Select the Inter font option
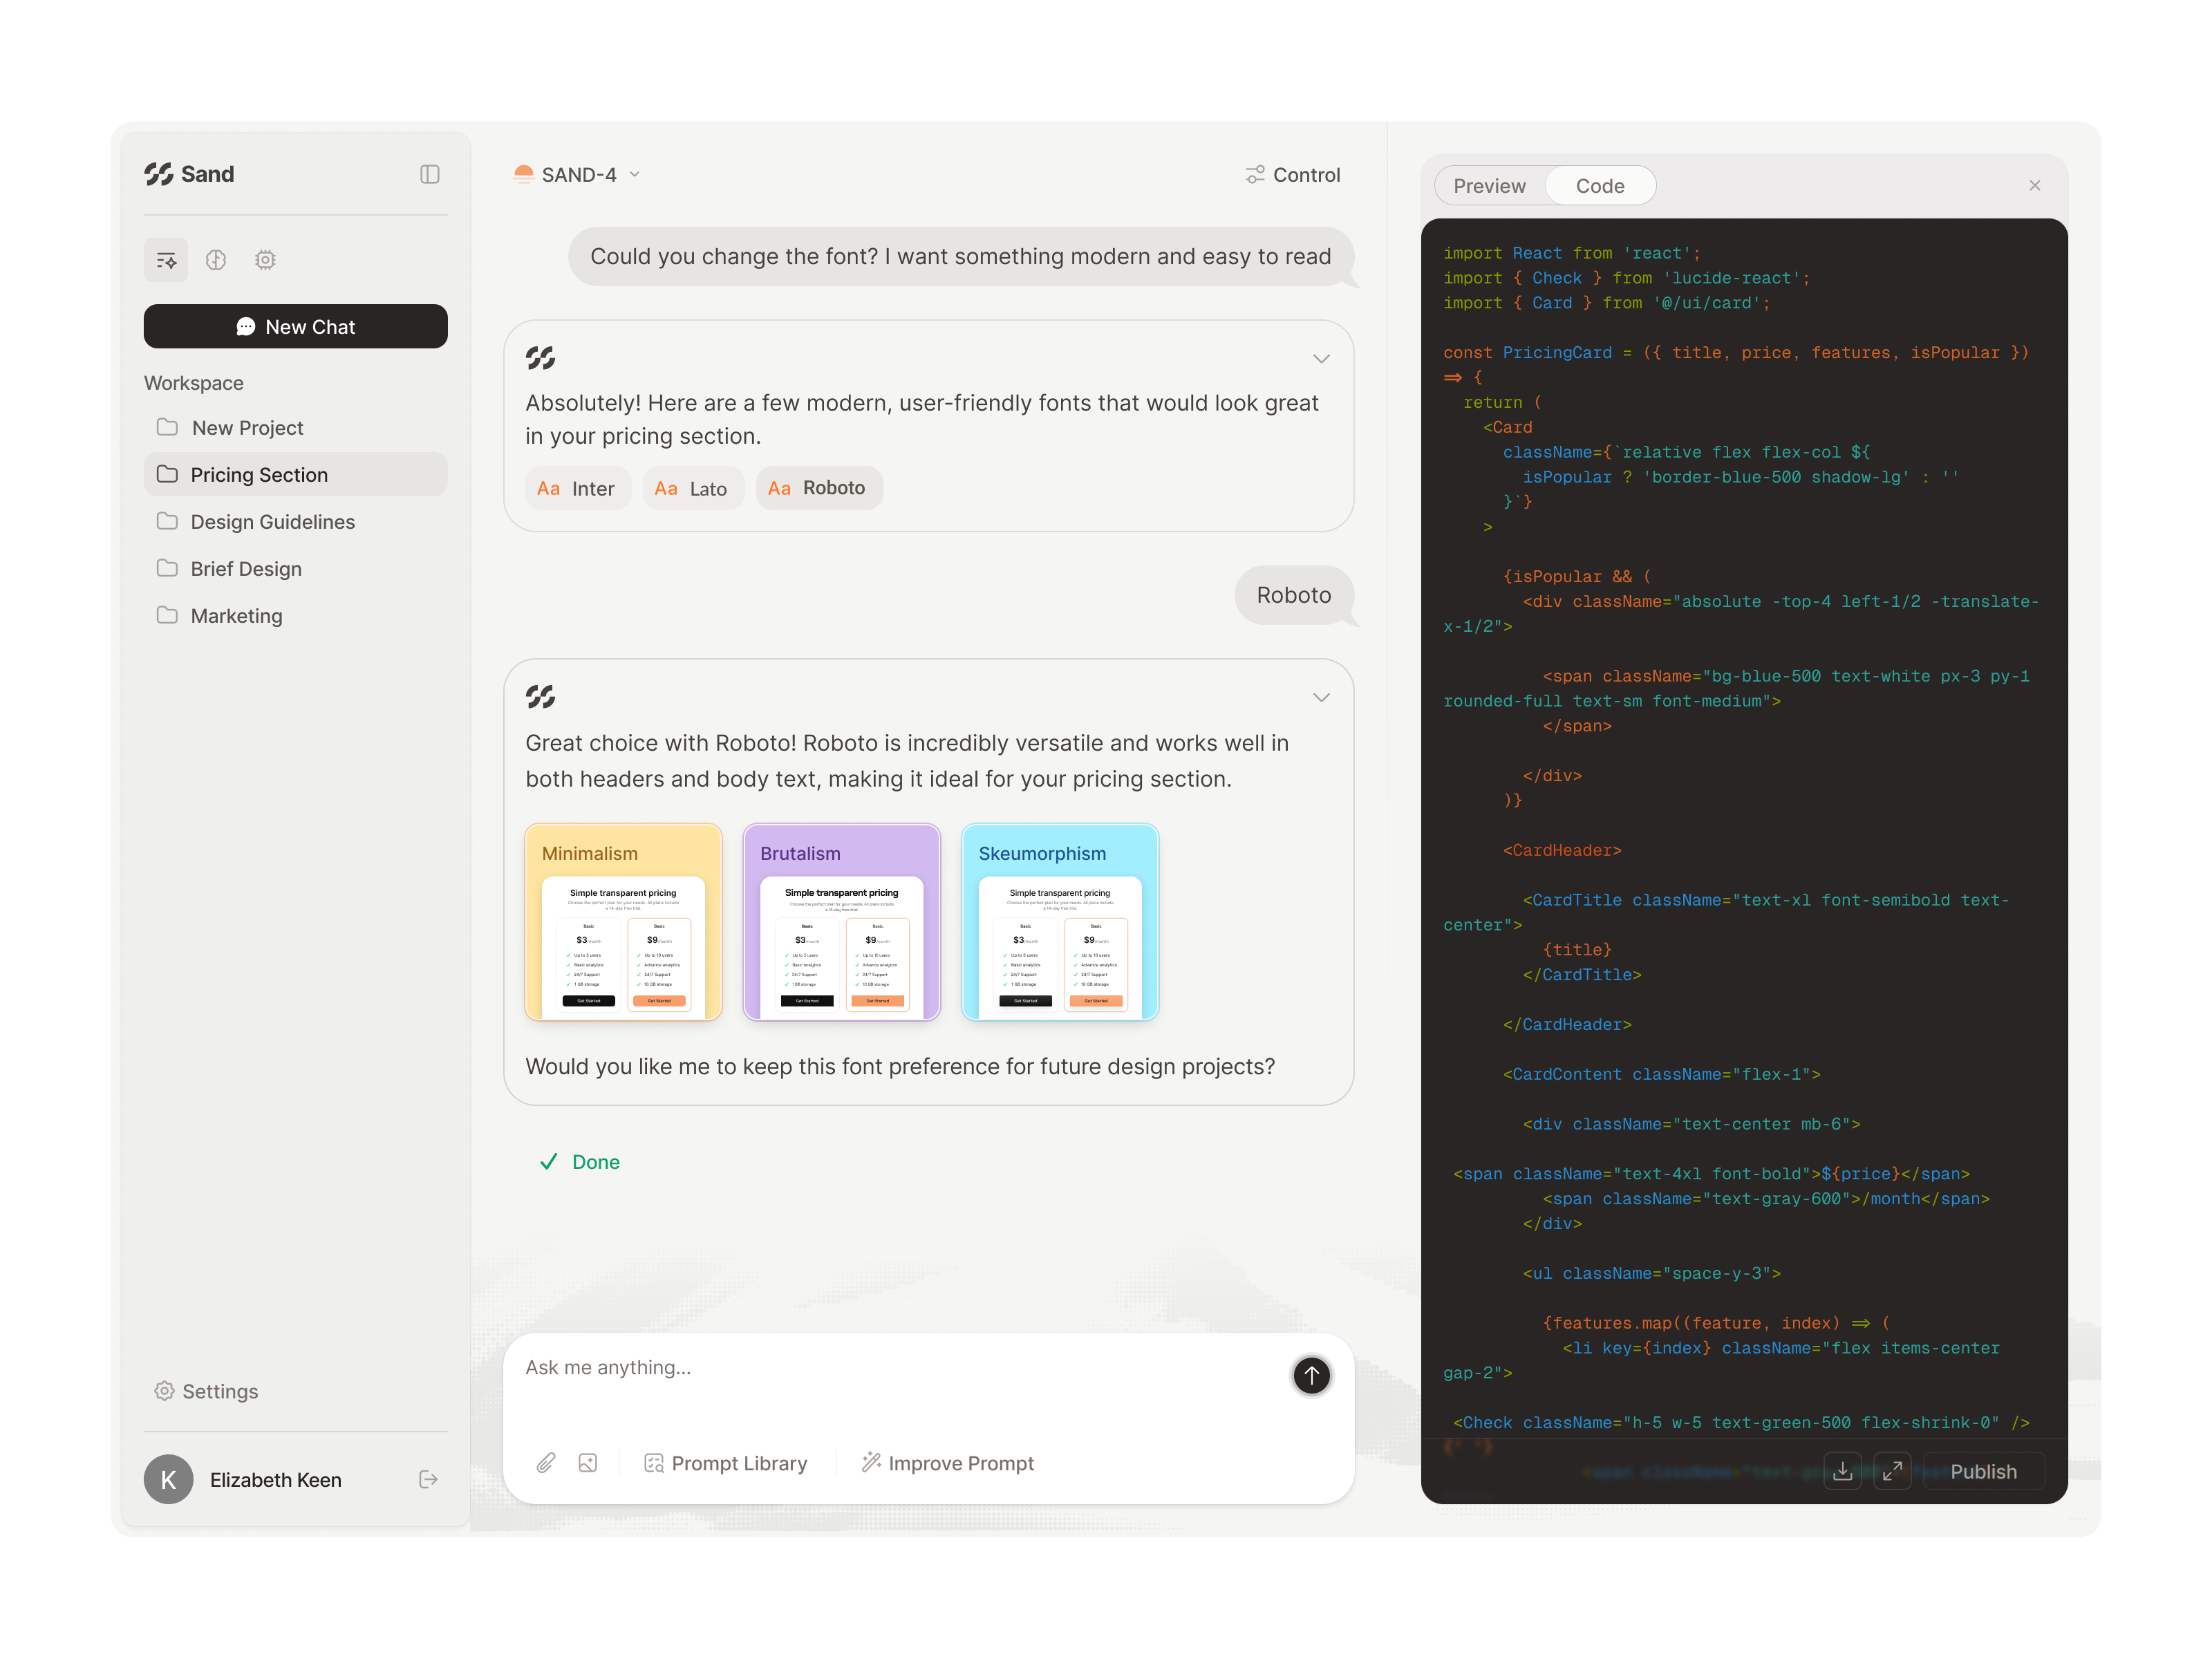The image size is (2212, 1659). [578, 488]
